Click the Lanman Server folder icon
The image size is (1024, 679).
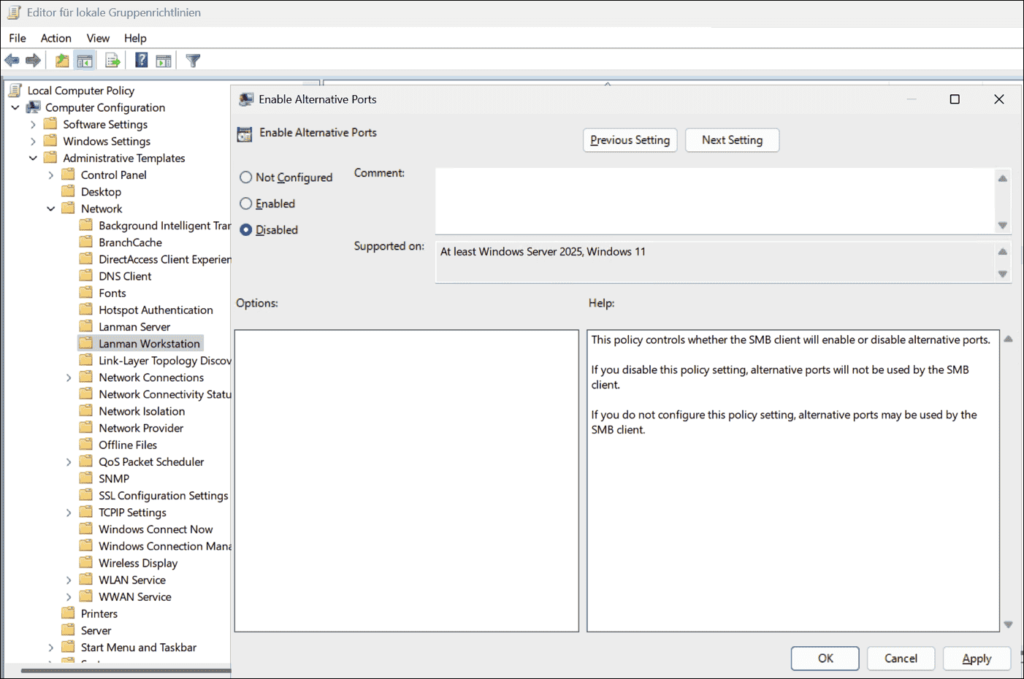[86, 326]
